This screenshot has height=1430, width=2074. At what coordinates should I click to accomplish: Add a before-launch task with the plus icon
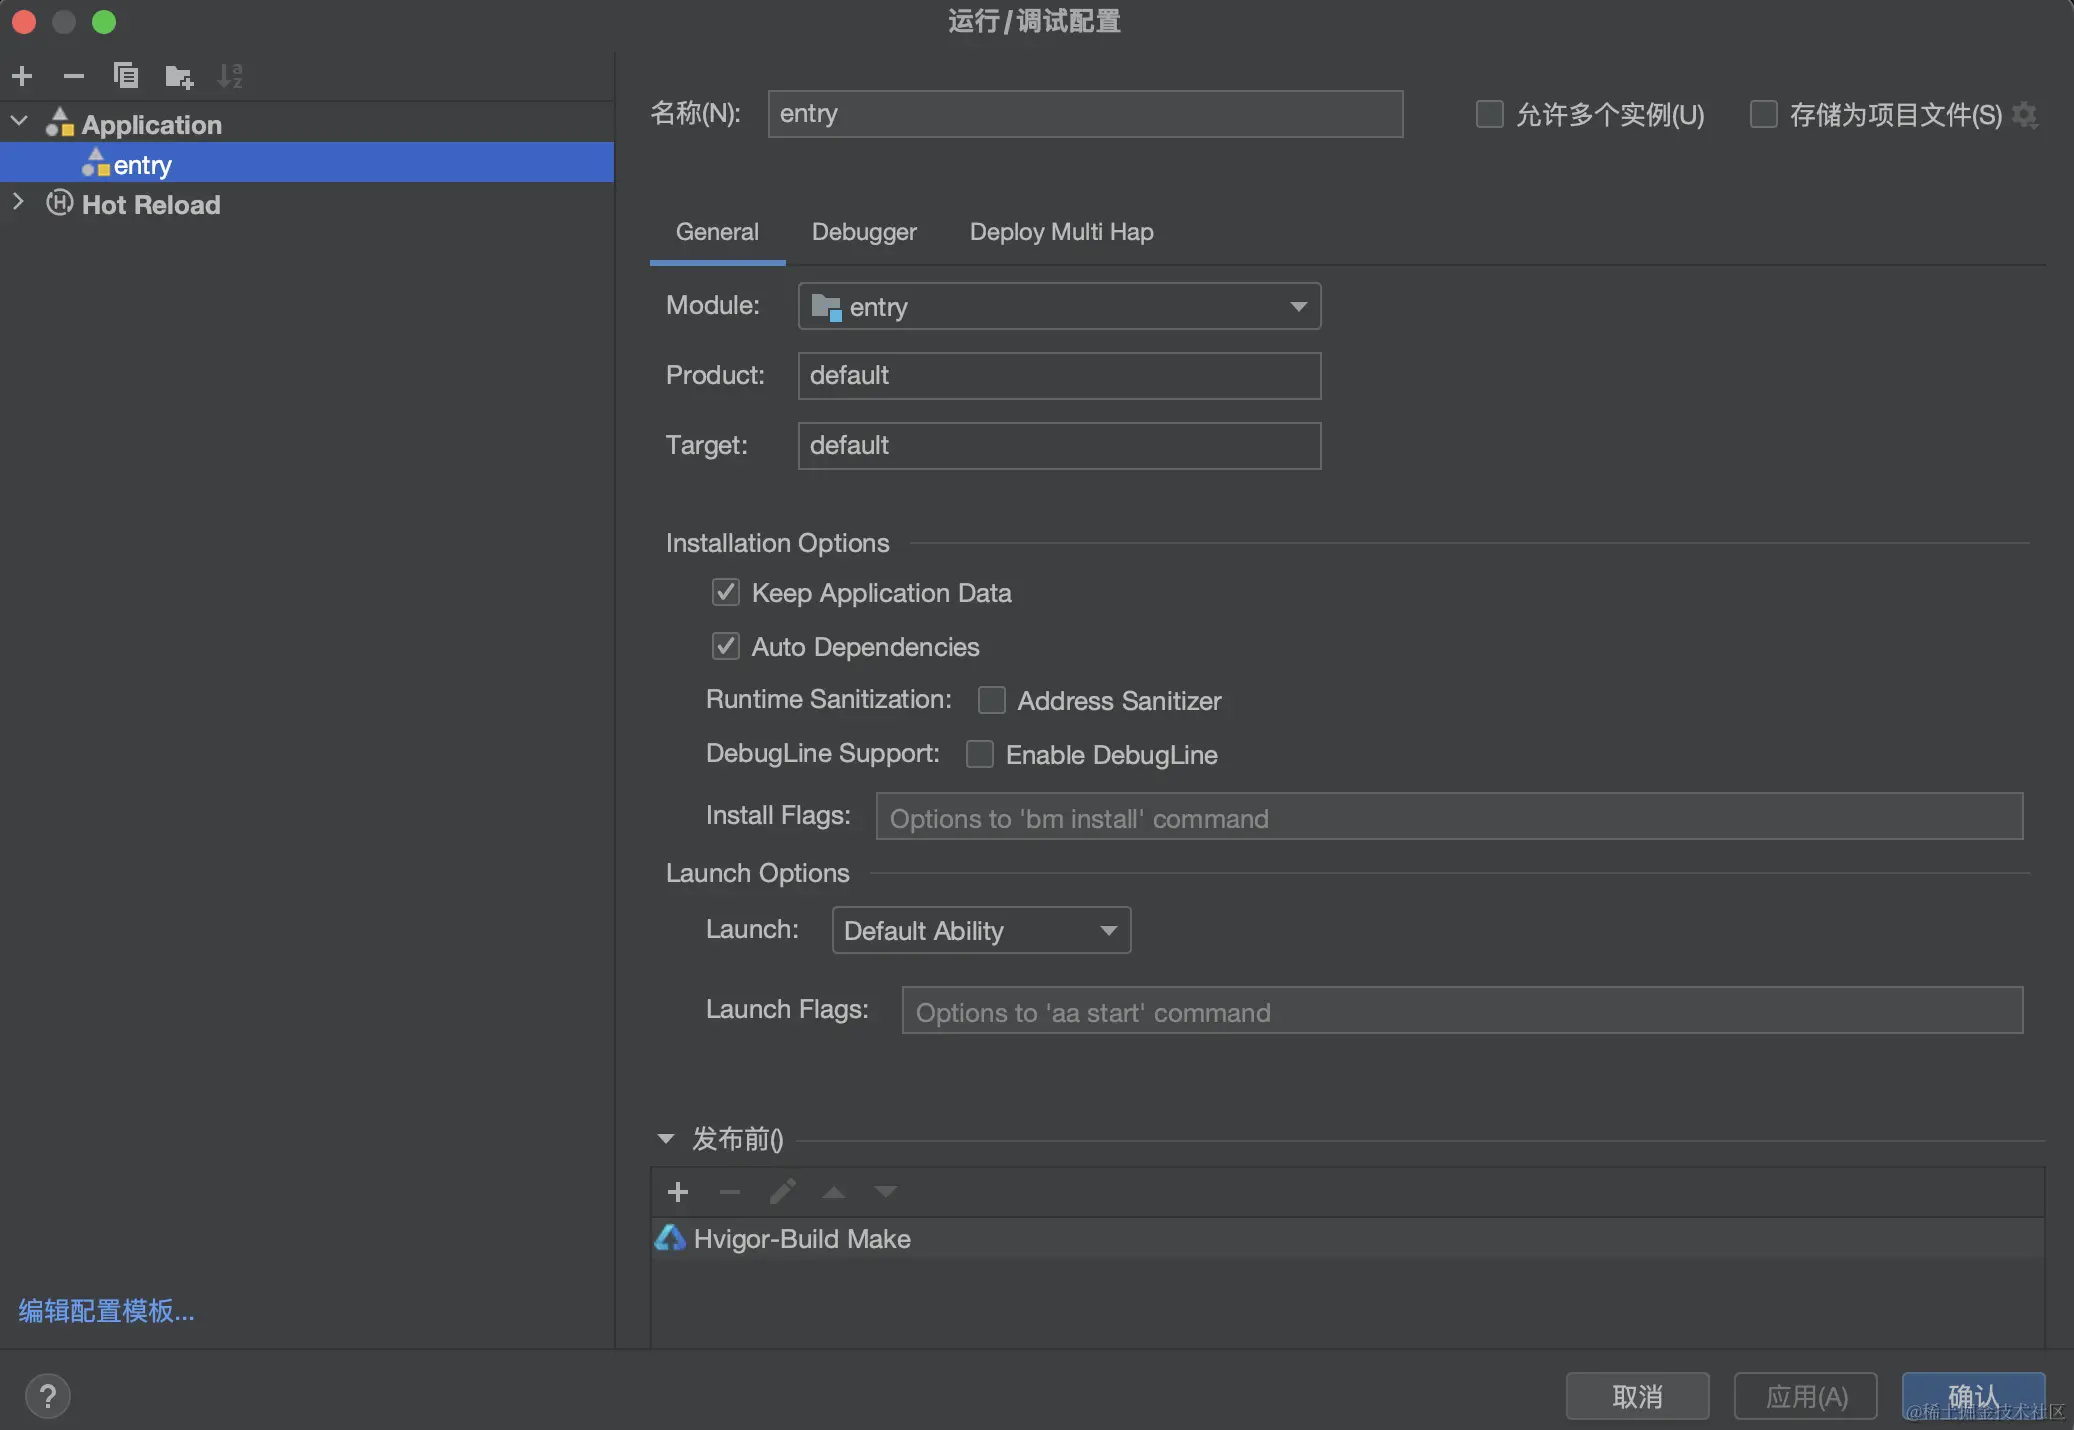click(x=678, y=1192)
